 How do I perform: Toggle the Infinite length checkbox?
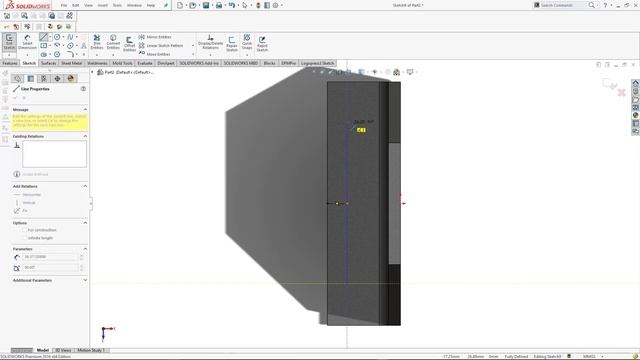pos(24,238)
